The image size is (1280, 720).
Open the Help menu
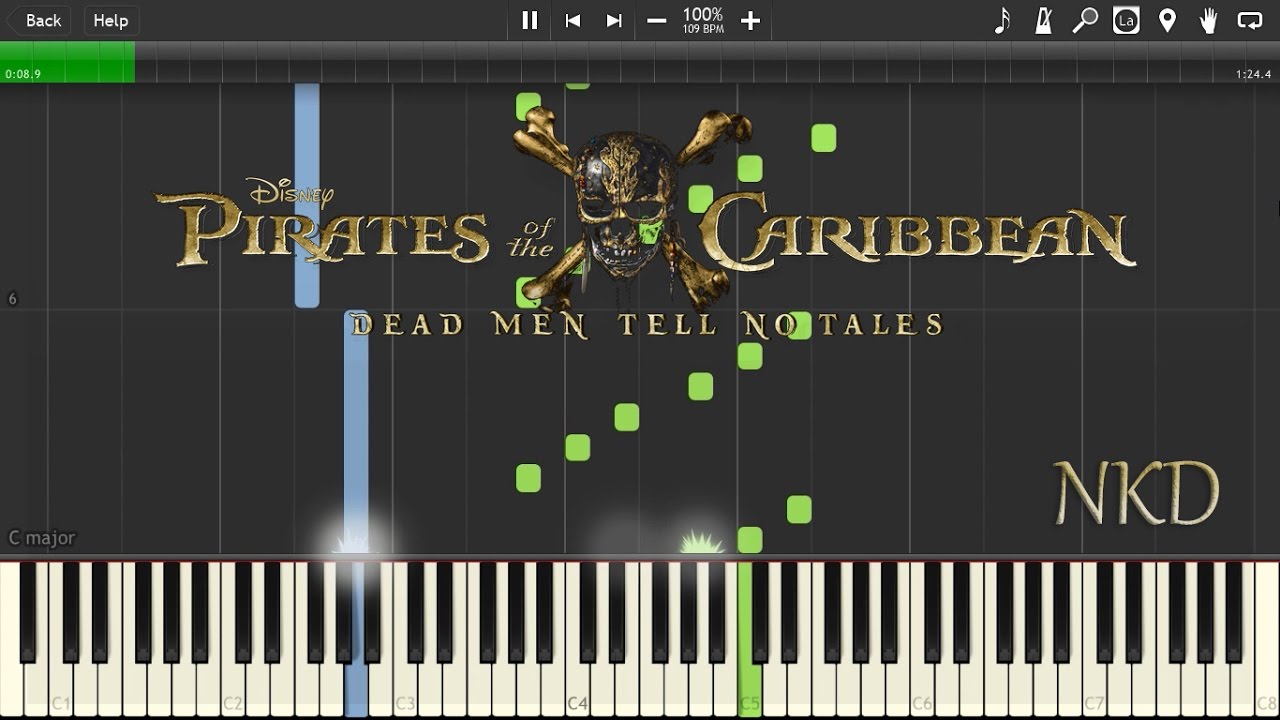pos(111,20)
